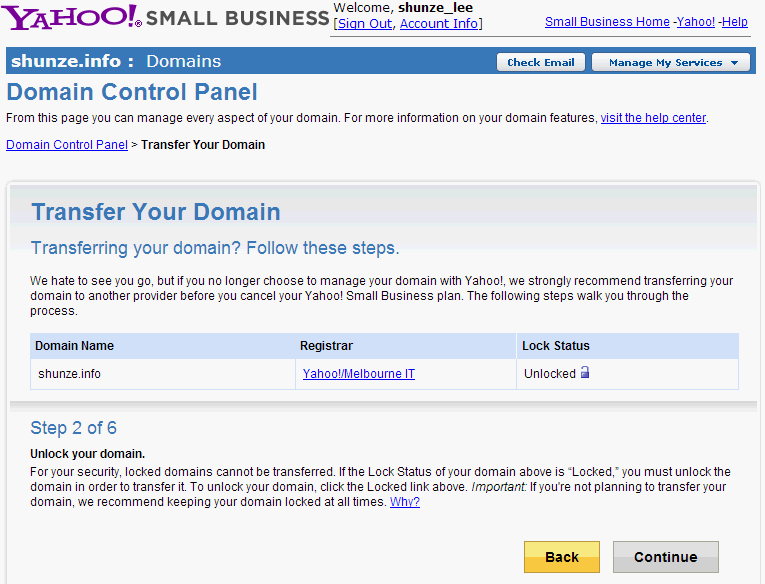Click the Domains label in blue bar

tap(183, 61)
